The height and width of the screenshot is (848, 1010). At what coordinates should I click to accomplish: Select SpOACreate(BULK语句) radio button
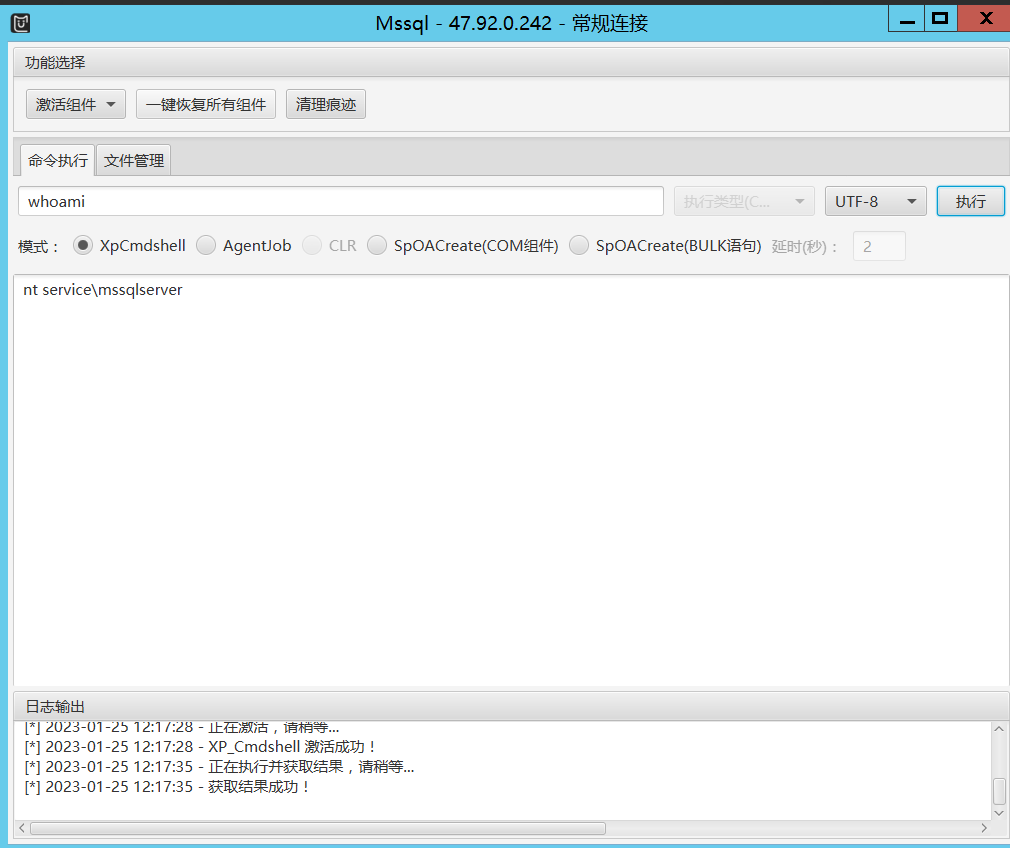(x=579, y=246)
